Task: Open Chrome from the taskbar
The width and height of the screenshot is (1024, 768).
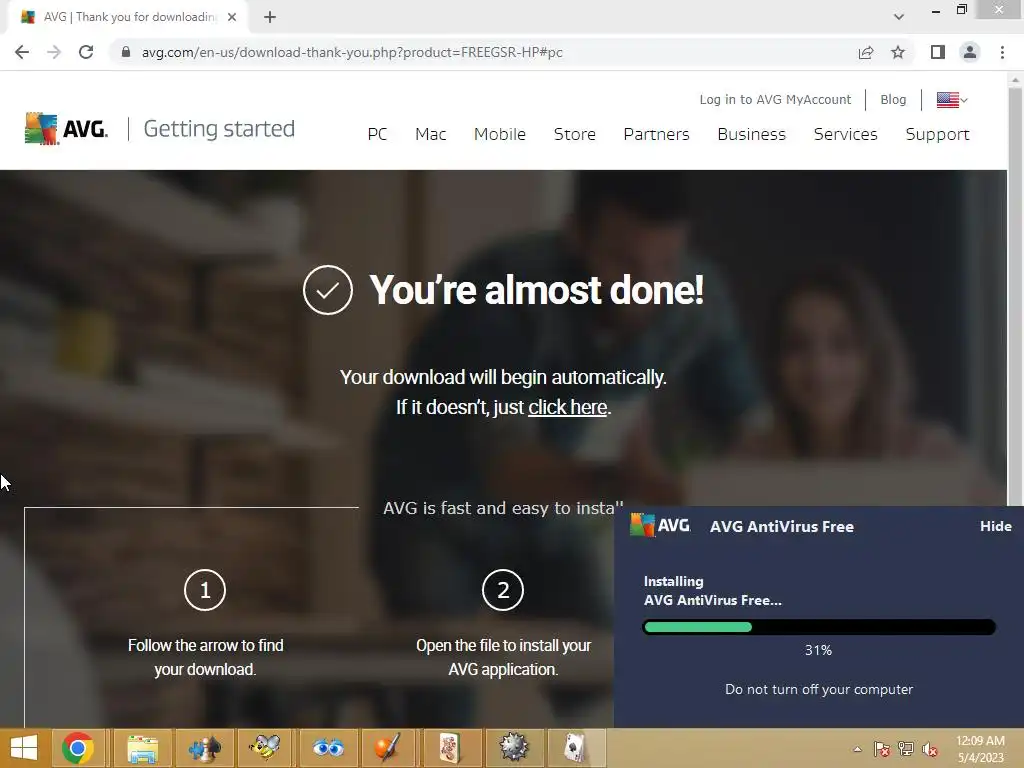Action: coord(78,748)
